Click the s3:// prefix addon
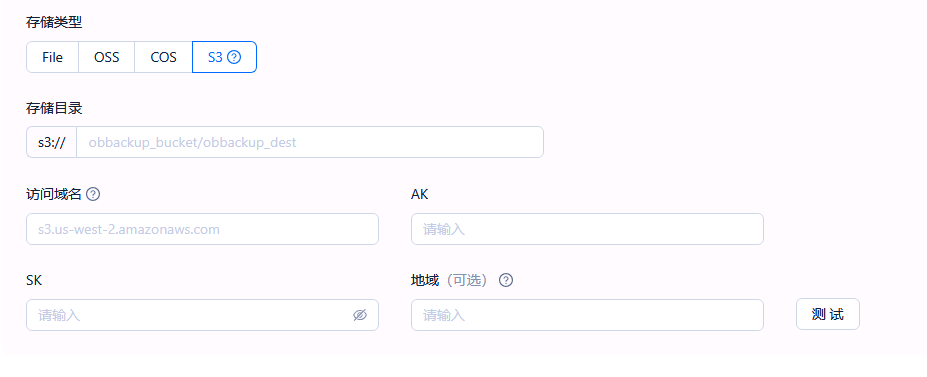This screenshot has height=377, width=927. 51,142
